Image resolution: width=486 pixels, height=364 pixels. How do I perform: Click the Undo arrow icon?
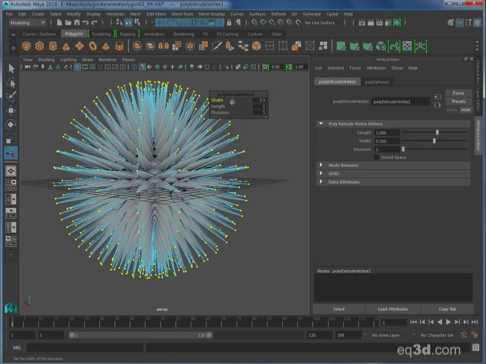point(86,23)
